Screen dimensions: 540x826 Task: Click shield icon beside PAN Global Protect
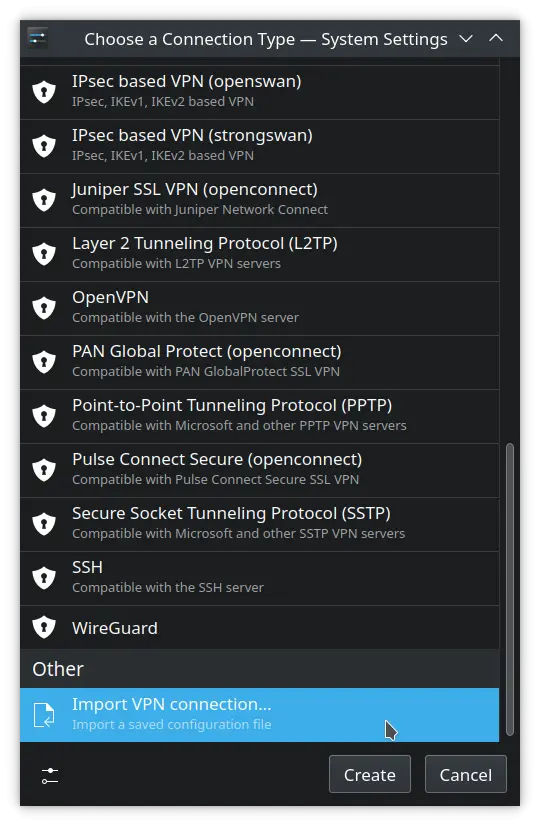(44, 362)
